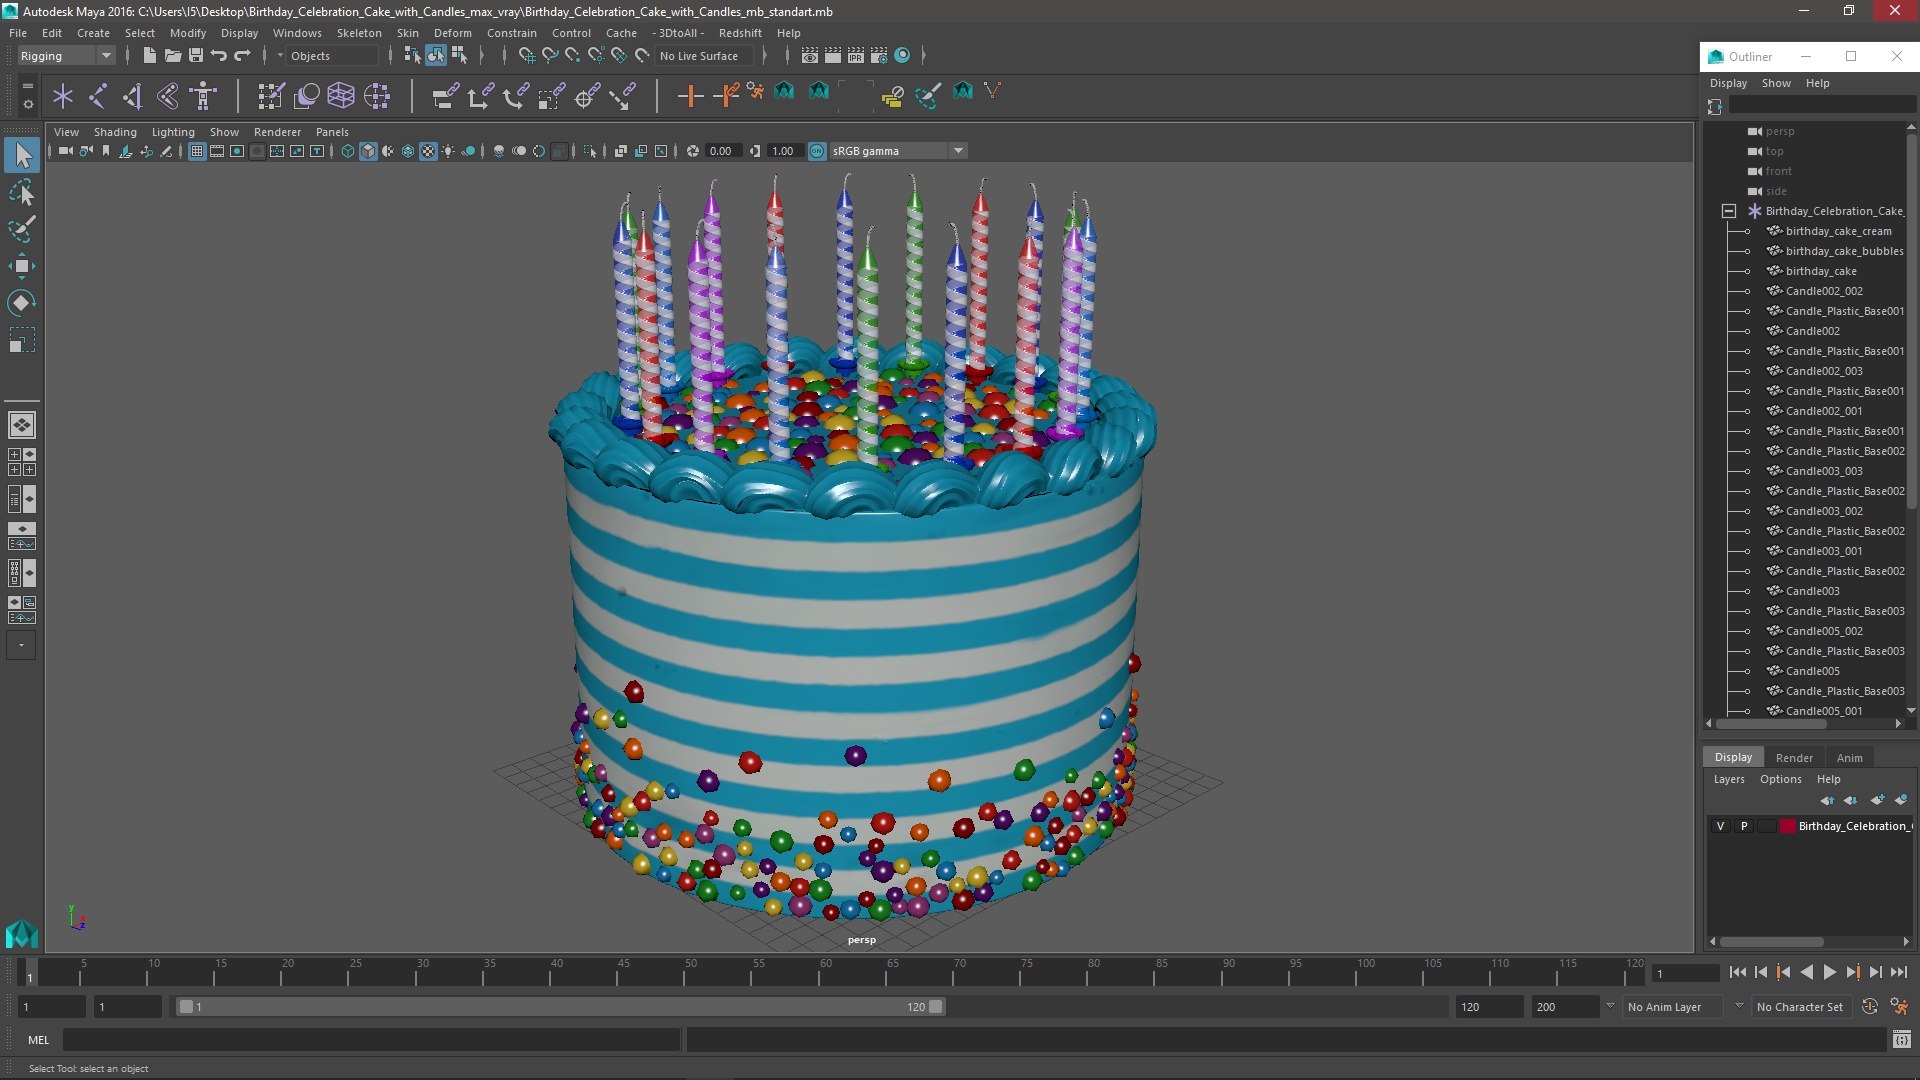Click the Save Scene icon

tap(196, 56)
